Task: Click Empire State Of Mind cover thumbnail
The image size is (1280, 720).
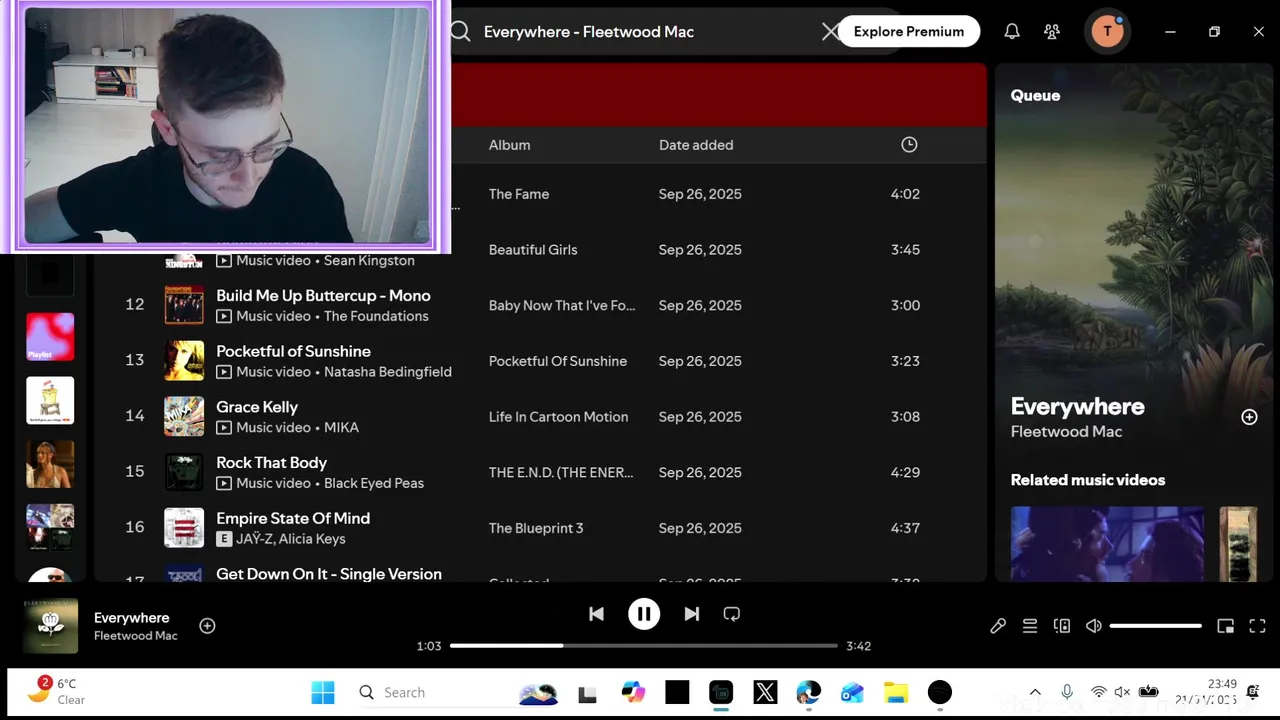Action: point(184,528)
